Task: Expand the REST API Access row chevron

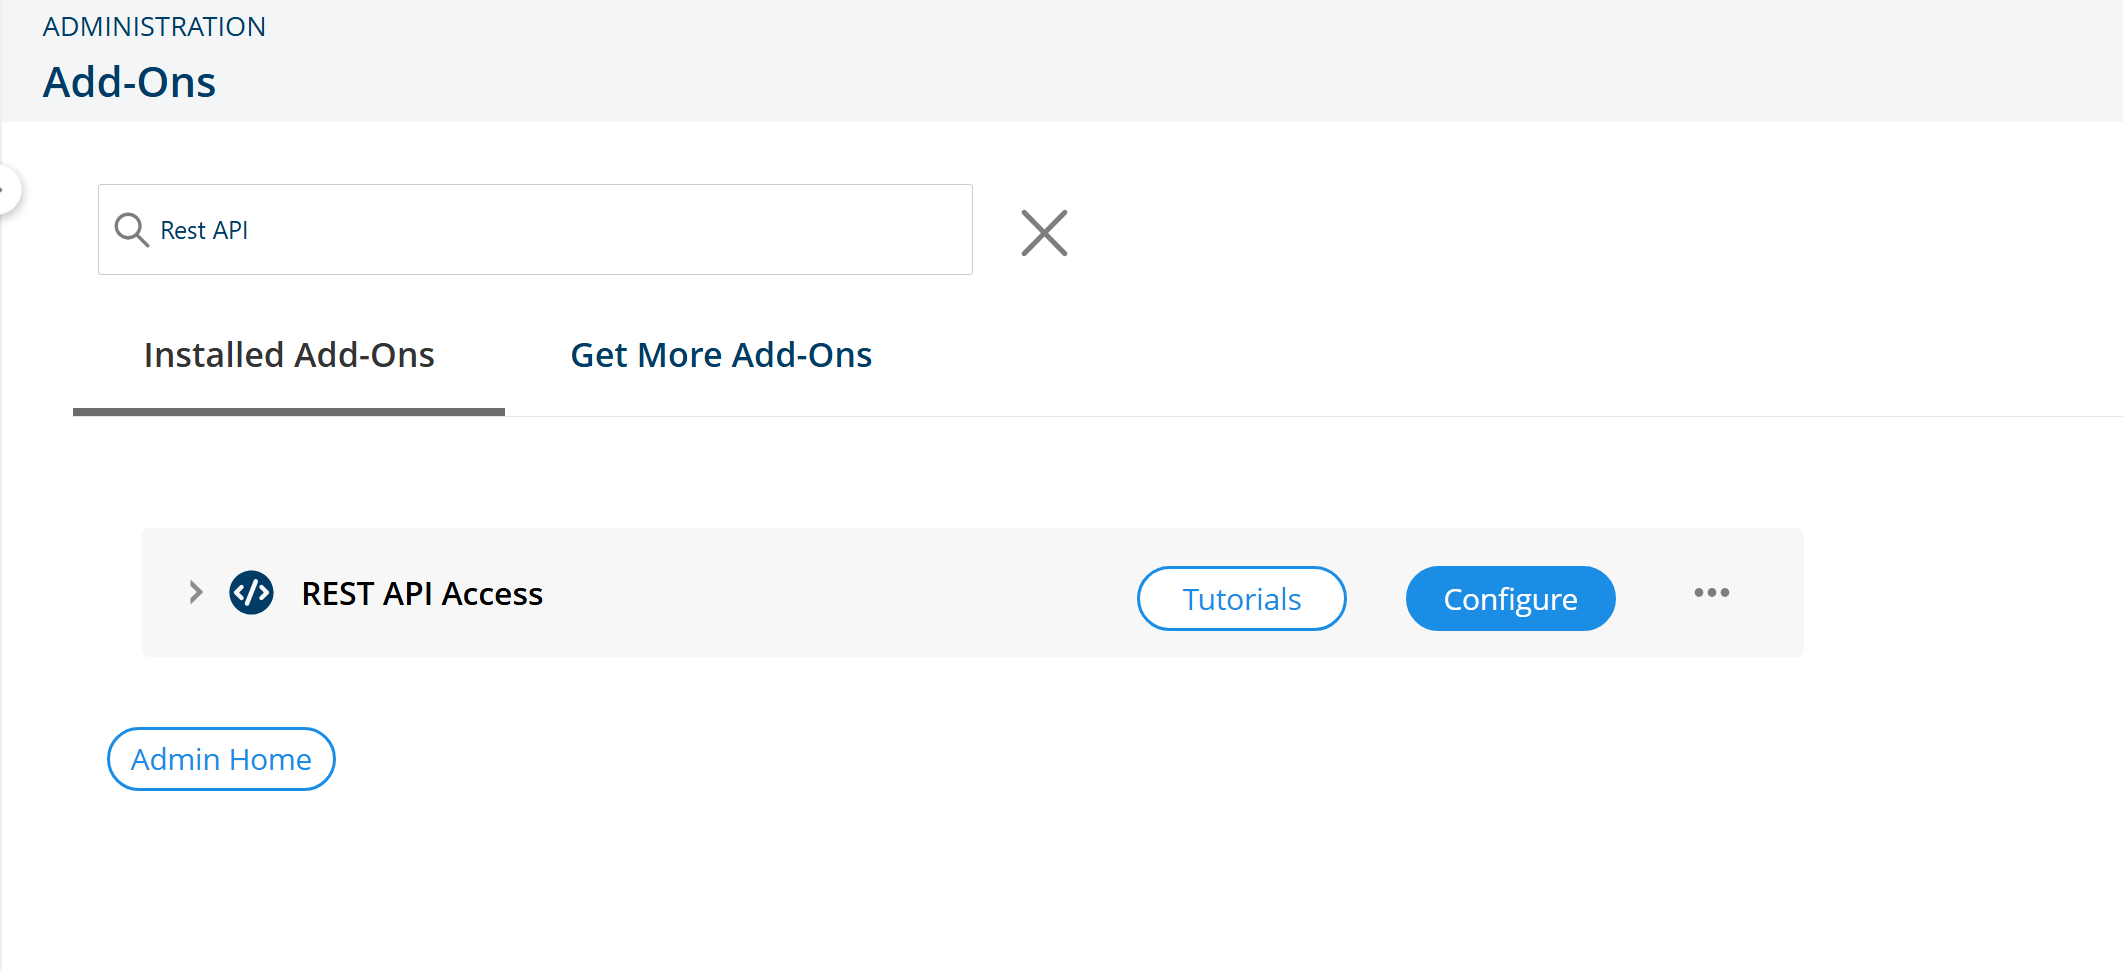Action: tap(196, 592)
